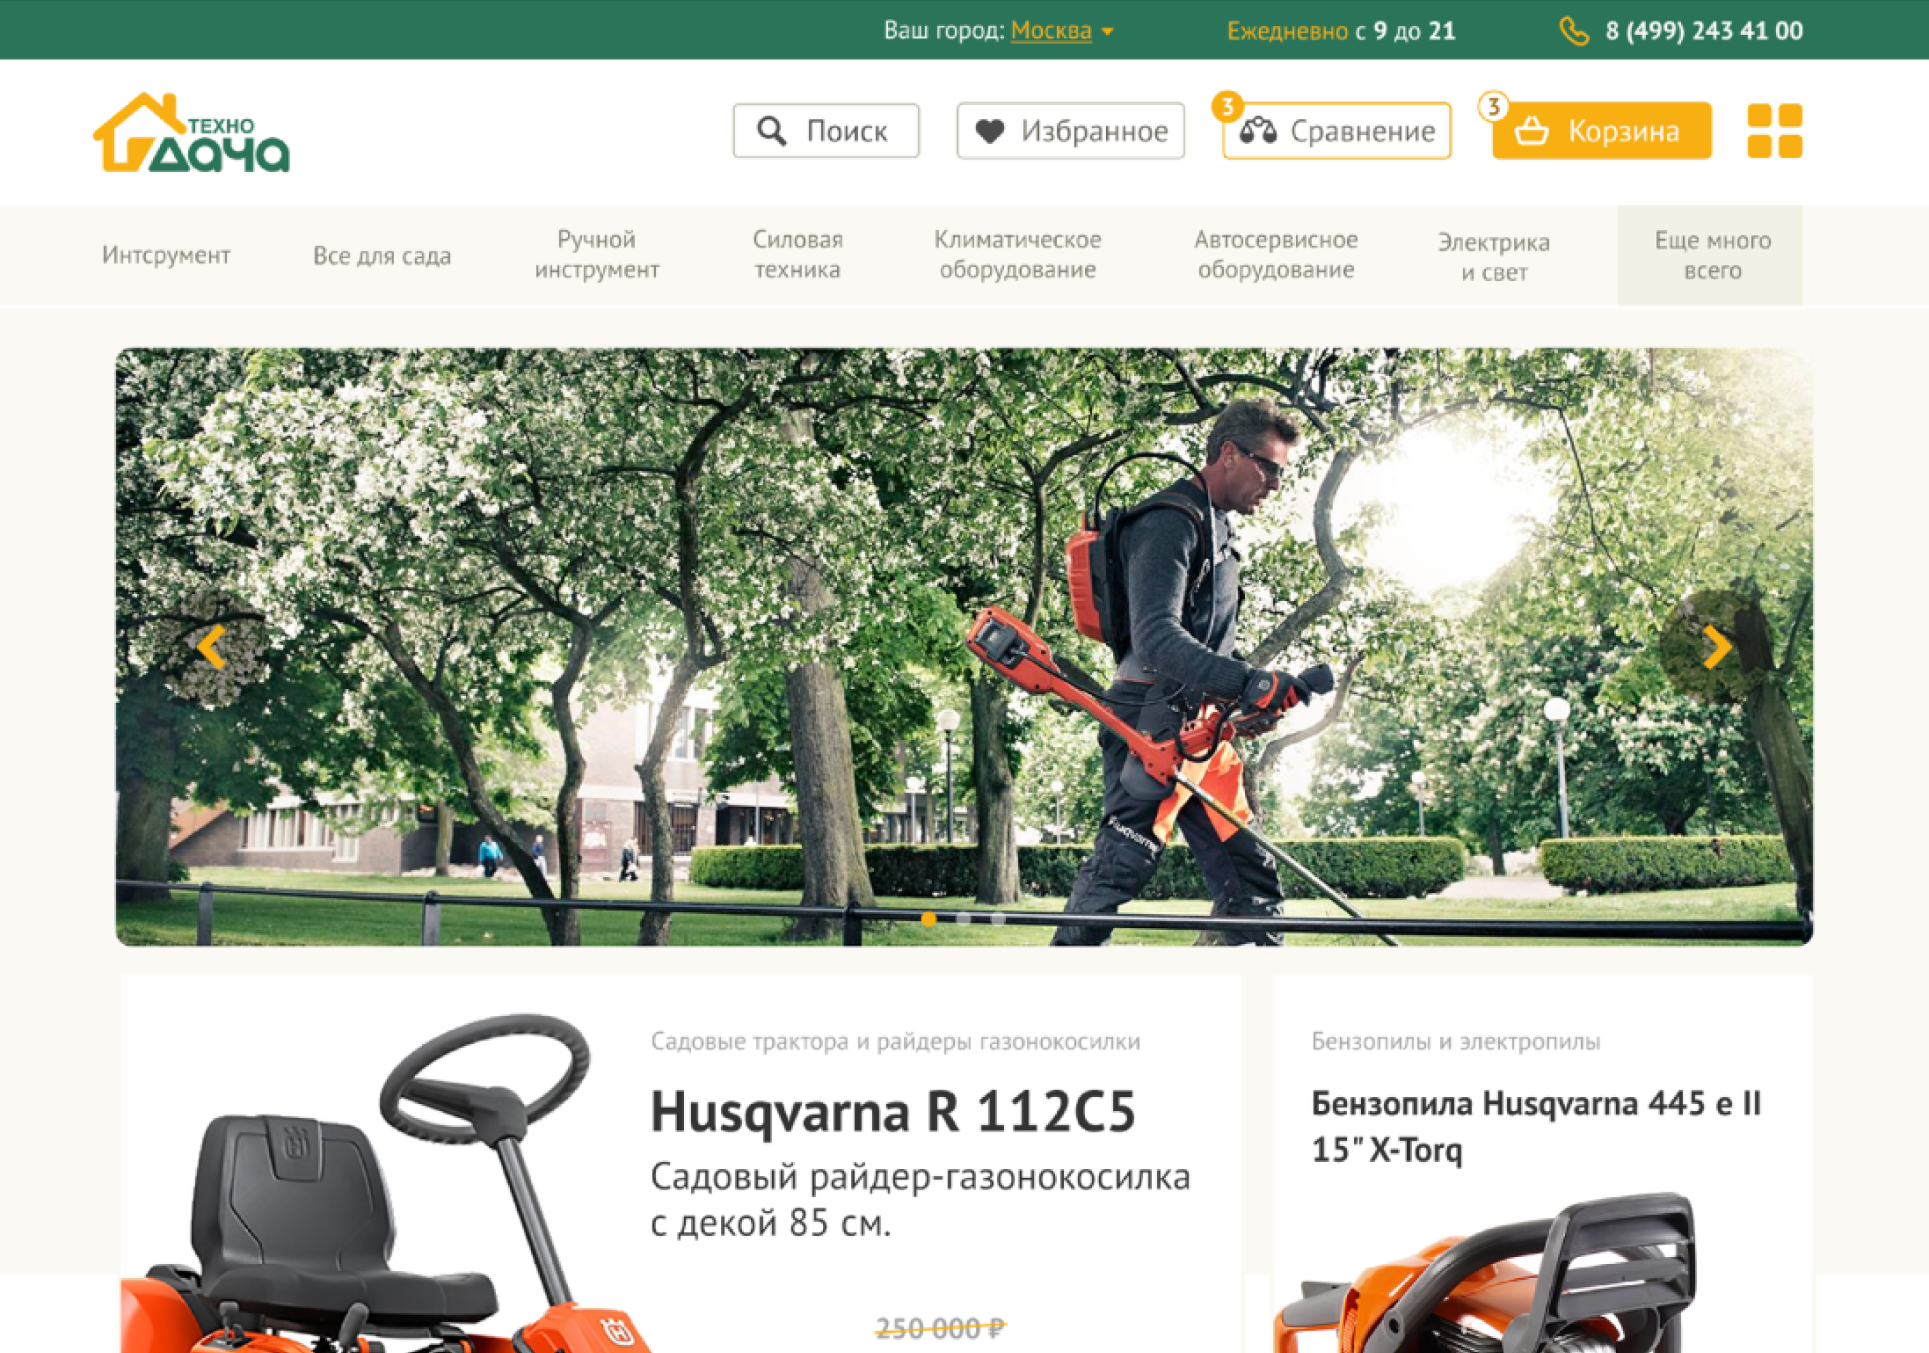The height and width of the screenshot is (1353, 1929).
Task: Click the compare badge showing 3
Action: (1227, 106)
